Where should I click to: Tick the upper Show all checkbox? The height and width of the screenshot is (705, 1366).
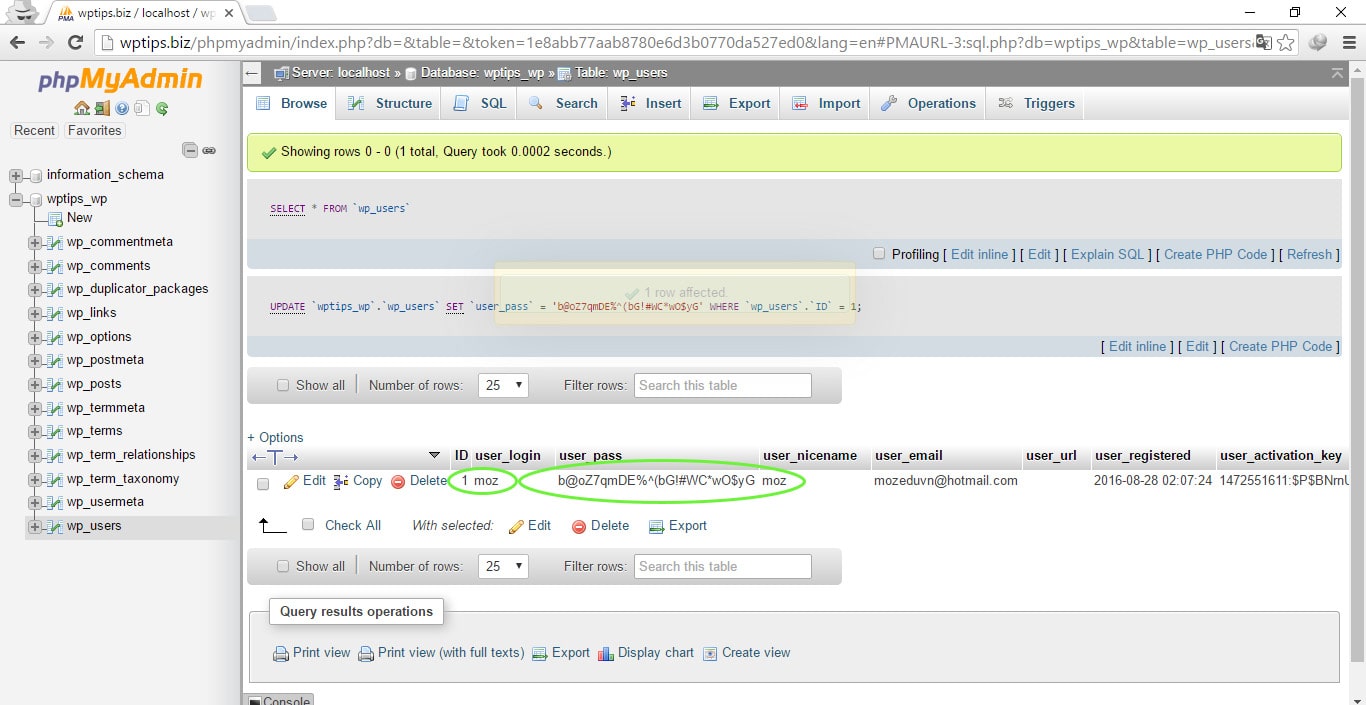tap(283, 385)
